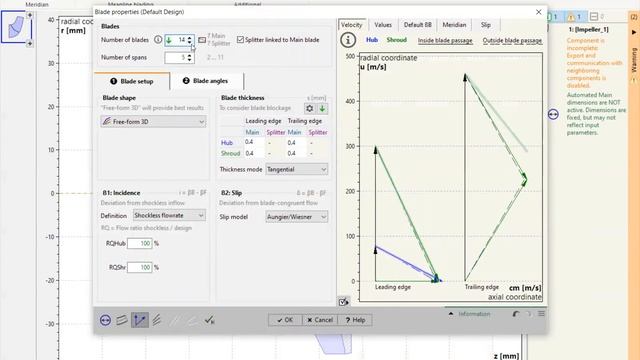Toggle Outside blade passage display
640x360 pixels.
coord(512,40)
